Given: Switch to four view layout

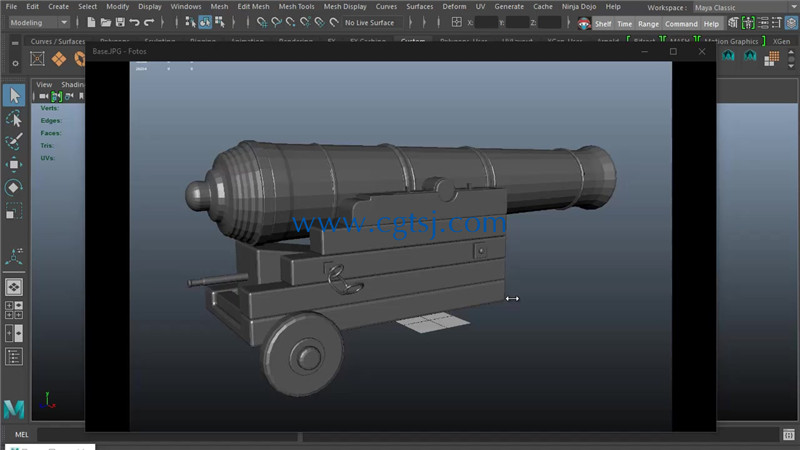Looking at the screenshot, I should tap(14, 310).
